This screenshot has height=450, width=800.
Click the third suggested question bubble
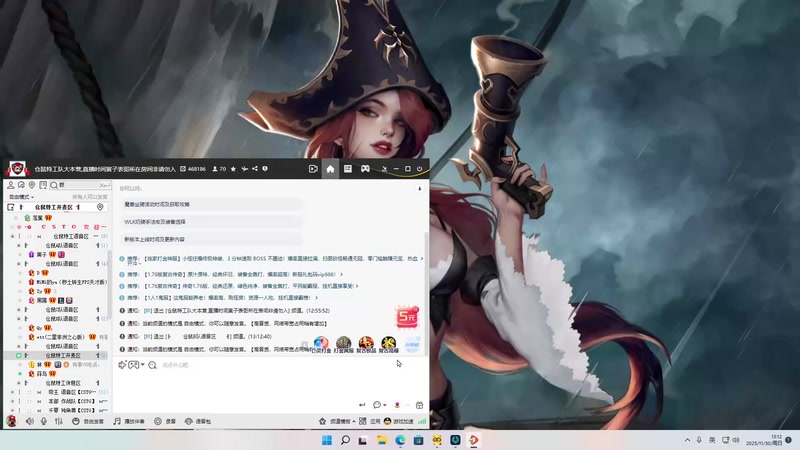tap(212, 239)
